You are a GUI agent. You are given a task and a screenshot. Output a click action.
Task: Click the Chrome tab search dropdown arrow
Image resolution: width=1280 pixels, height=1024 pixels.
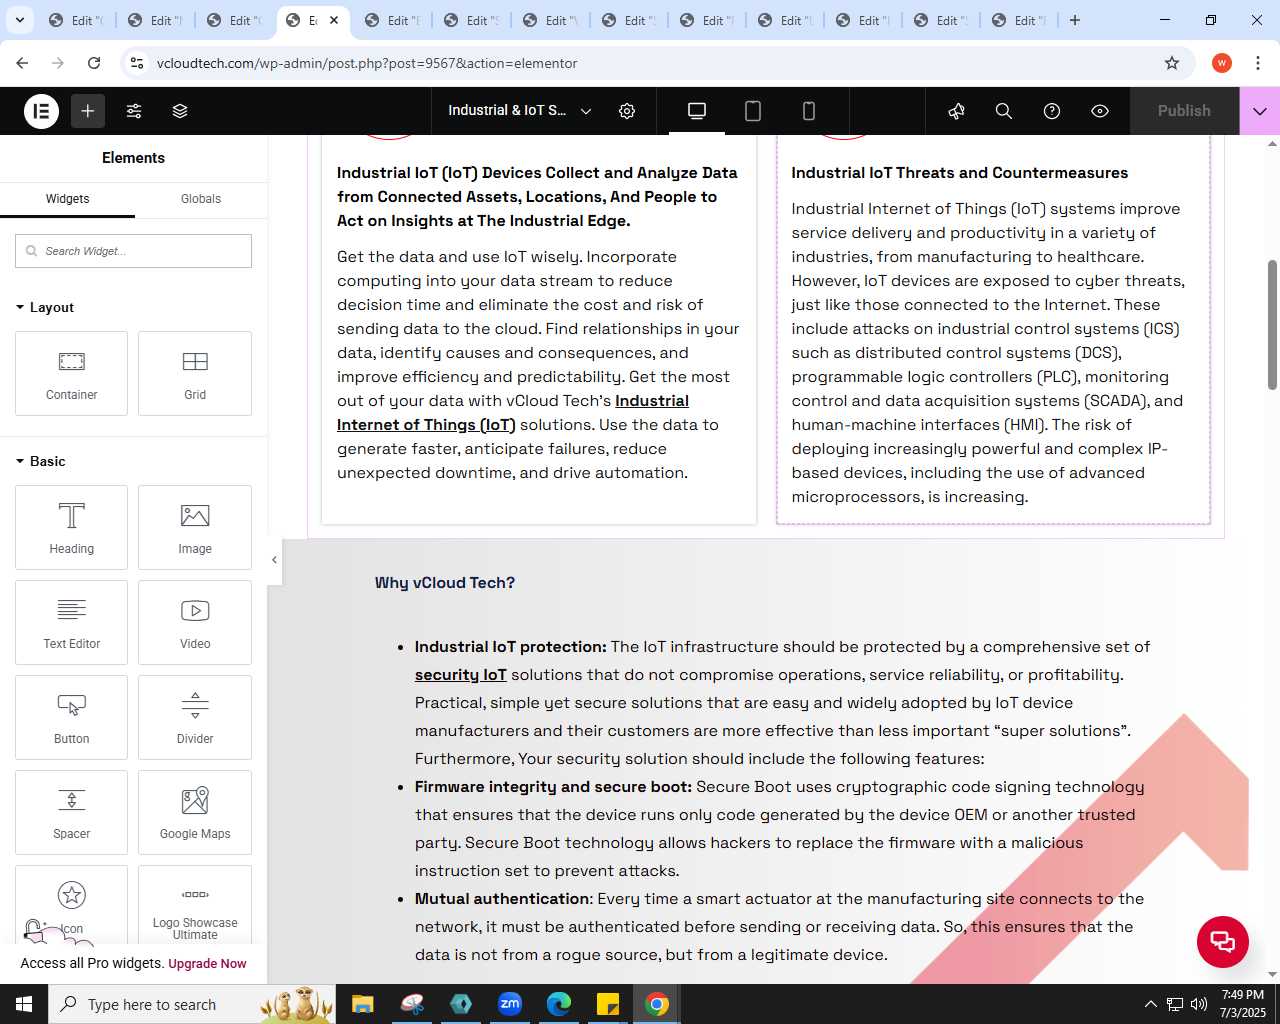(x=20, y=20)
